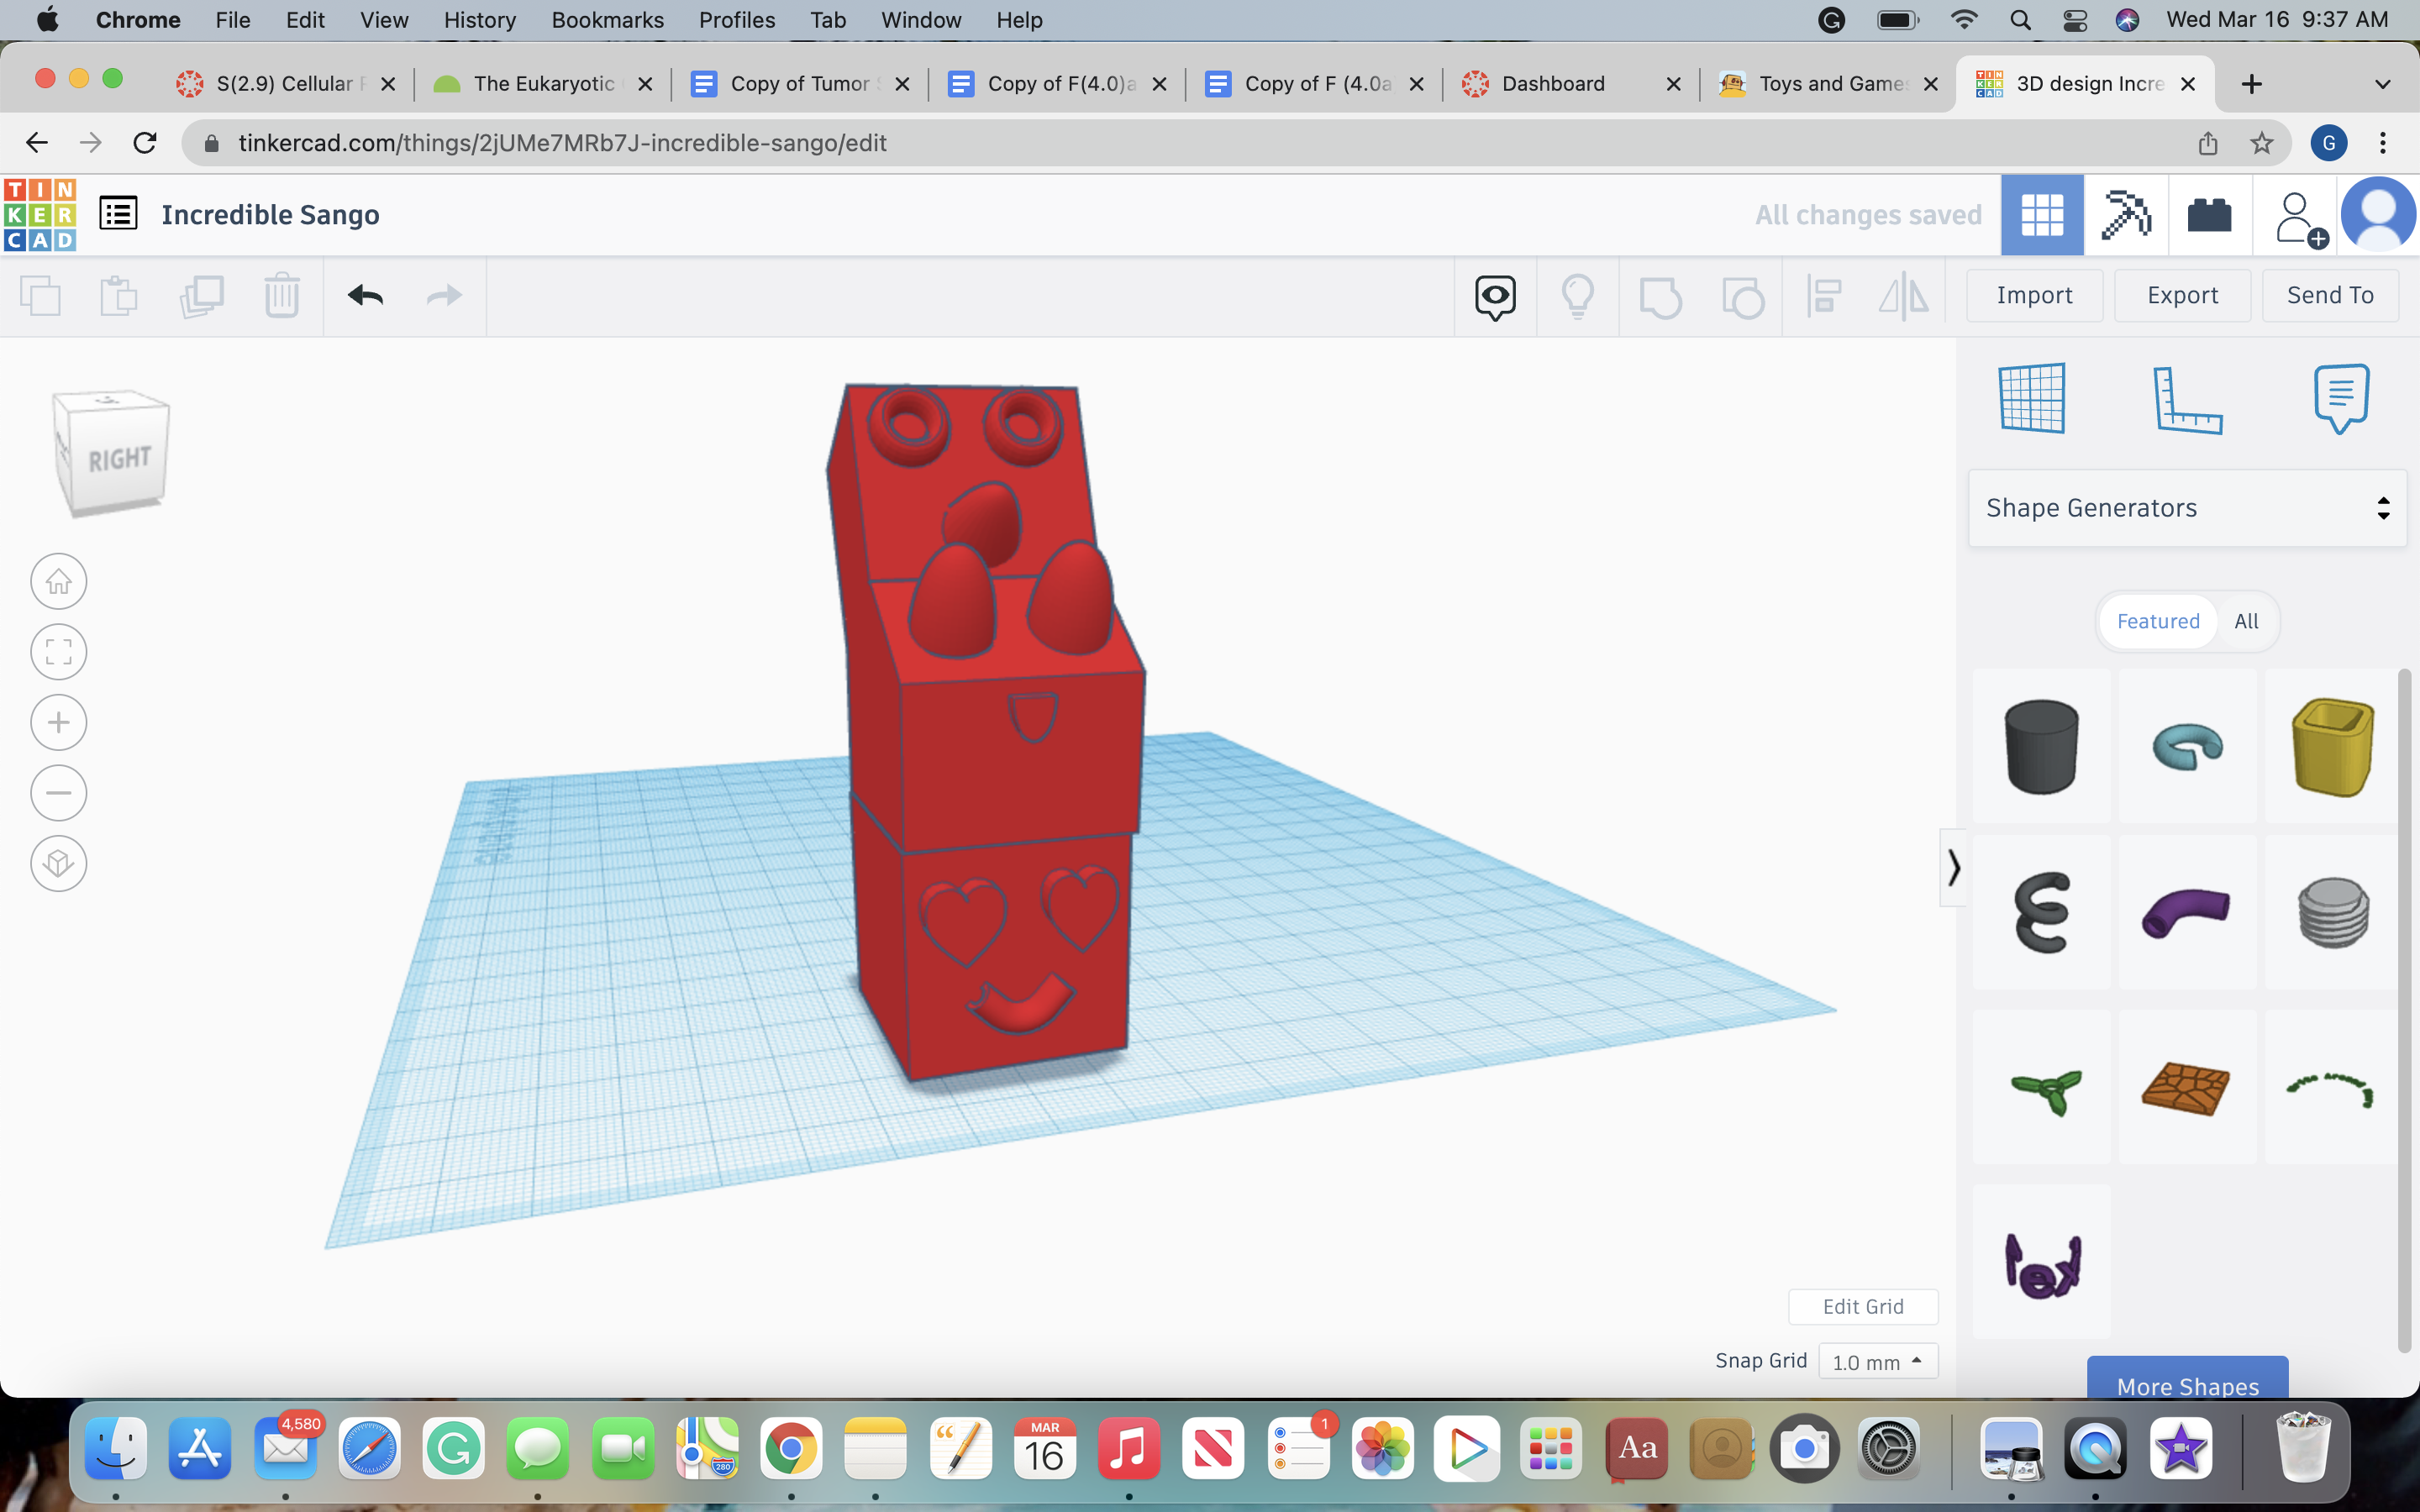This screenshot has height=1512, width=2420.
Task: Click the Featured shapes filter tab
Action: [2157, 622]
